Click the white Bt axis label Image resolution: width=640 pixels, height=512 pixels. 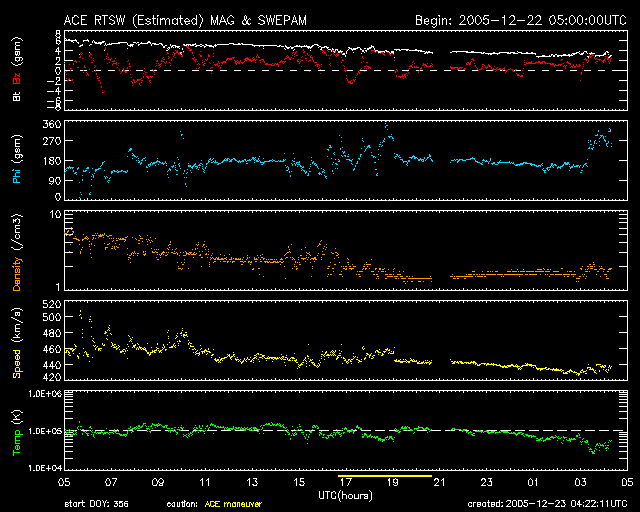(16, 97)
